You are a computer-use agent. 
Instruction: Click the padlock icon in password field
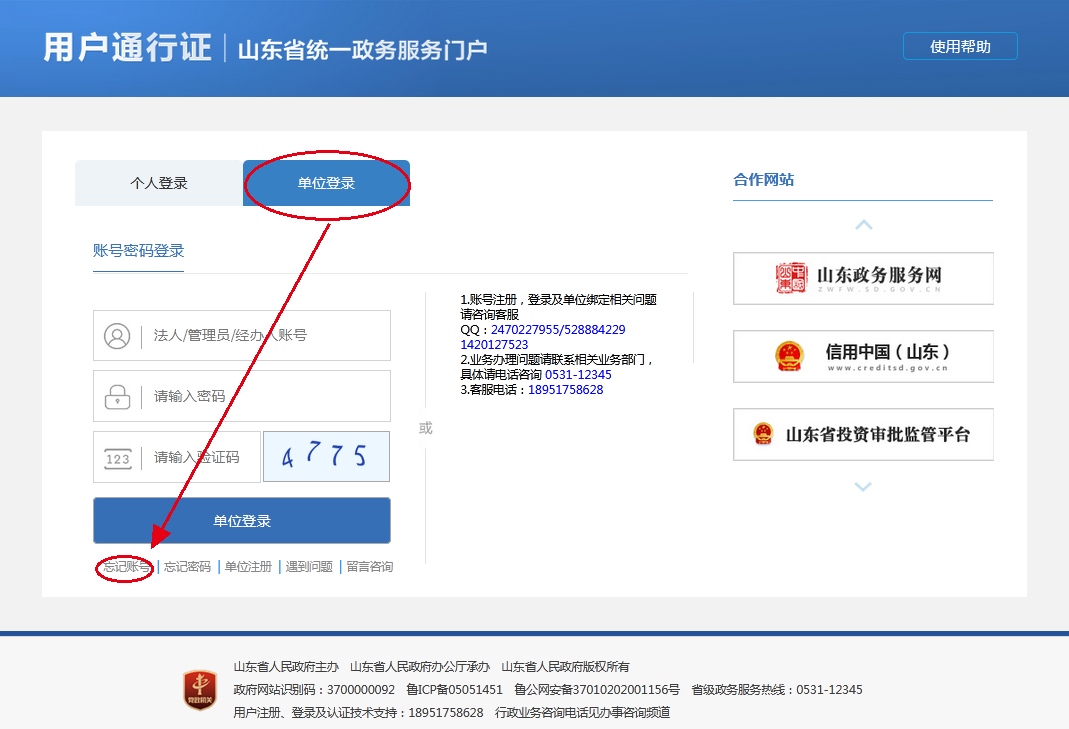point(117,396)
